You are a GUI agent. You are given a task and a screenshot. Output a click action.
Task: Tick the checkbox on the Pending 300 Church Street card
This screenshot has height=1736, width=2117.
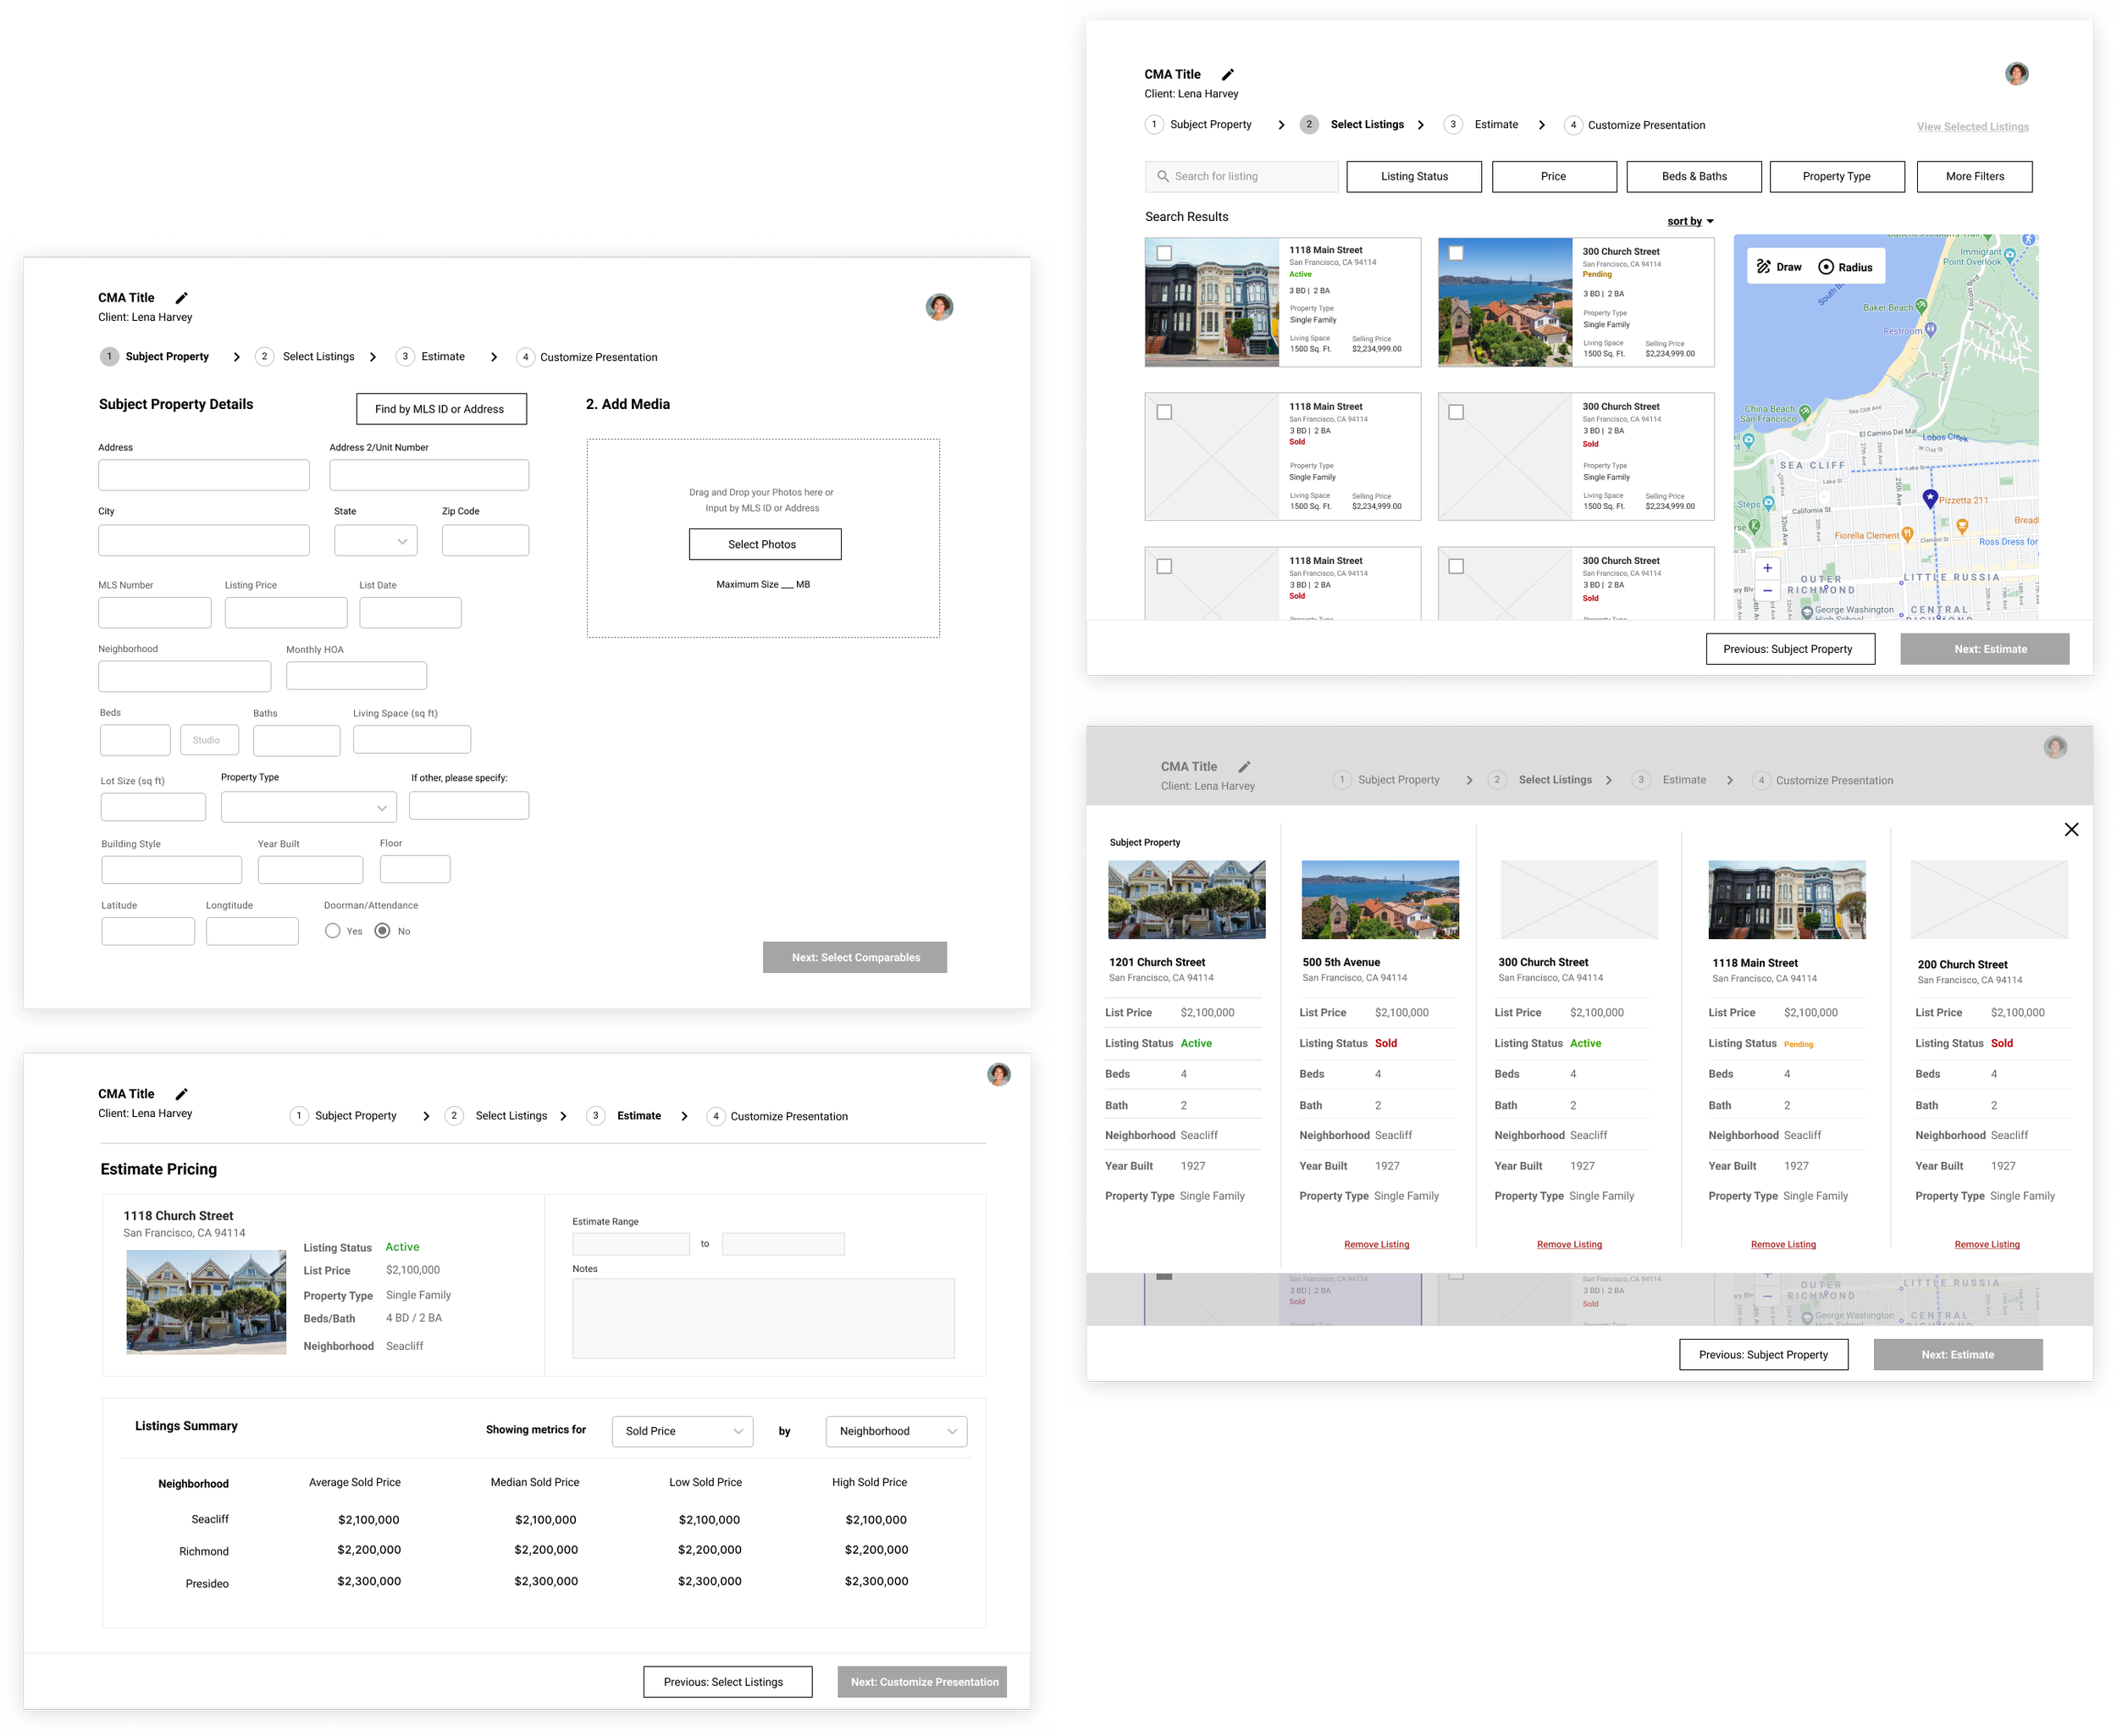tap(1456, 254)
